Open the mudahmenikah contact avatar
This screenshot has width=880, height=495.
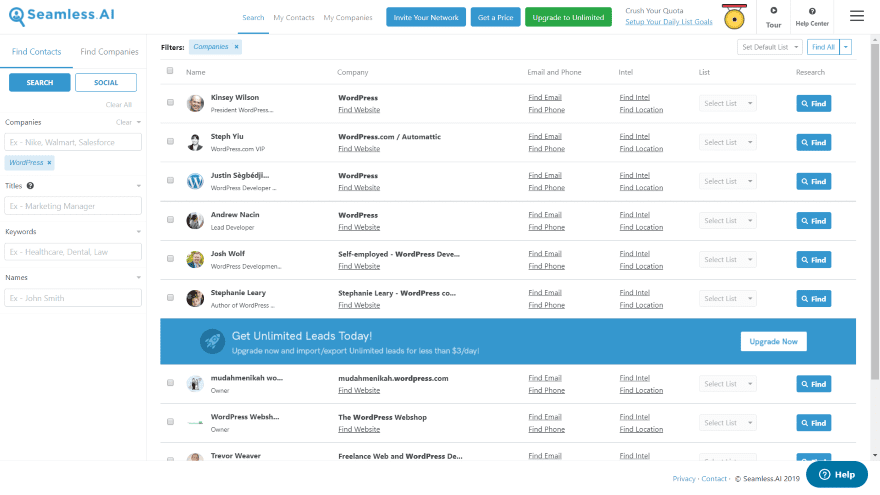tap(195, 384)
